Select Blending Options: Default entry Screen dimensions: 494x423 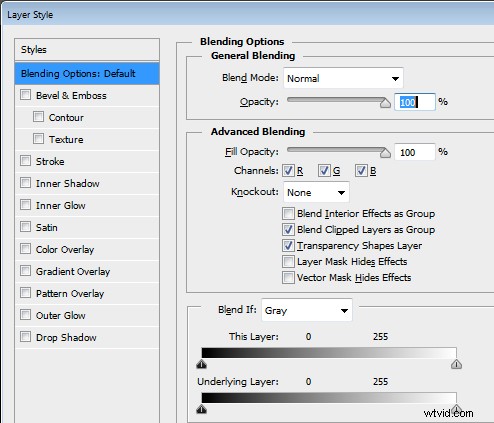tap(87, 73)
